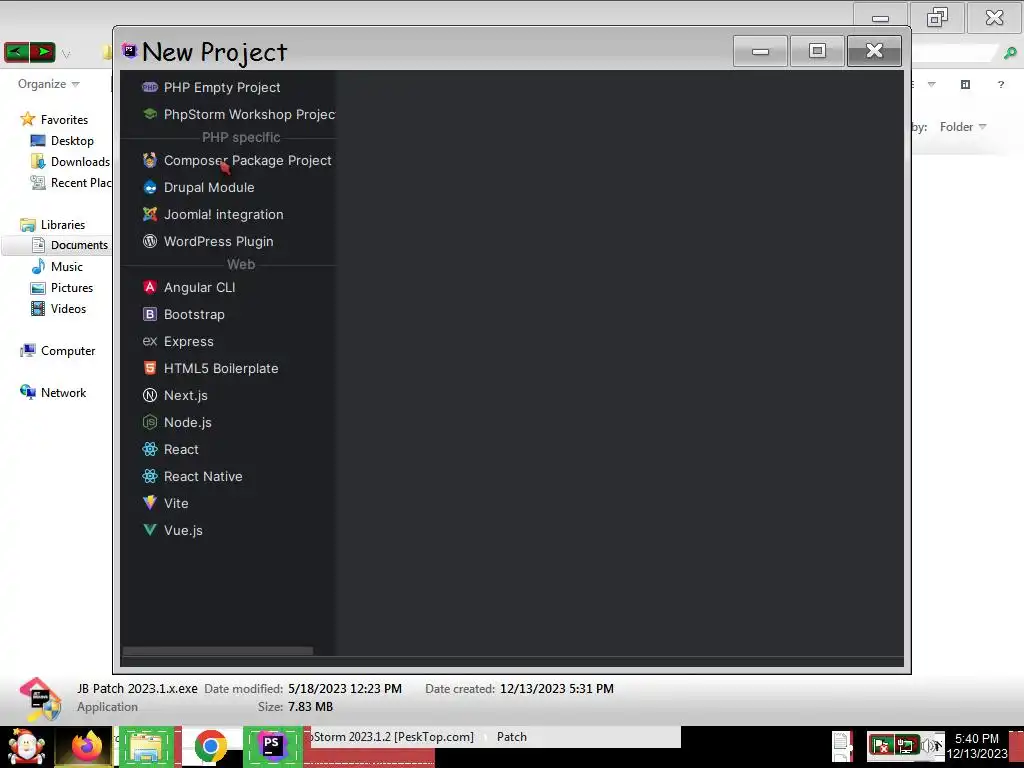Pick Node.js icon
Viewport: 1024px width, 768px height.
pyautogui.click(x=150, y=422)
